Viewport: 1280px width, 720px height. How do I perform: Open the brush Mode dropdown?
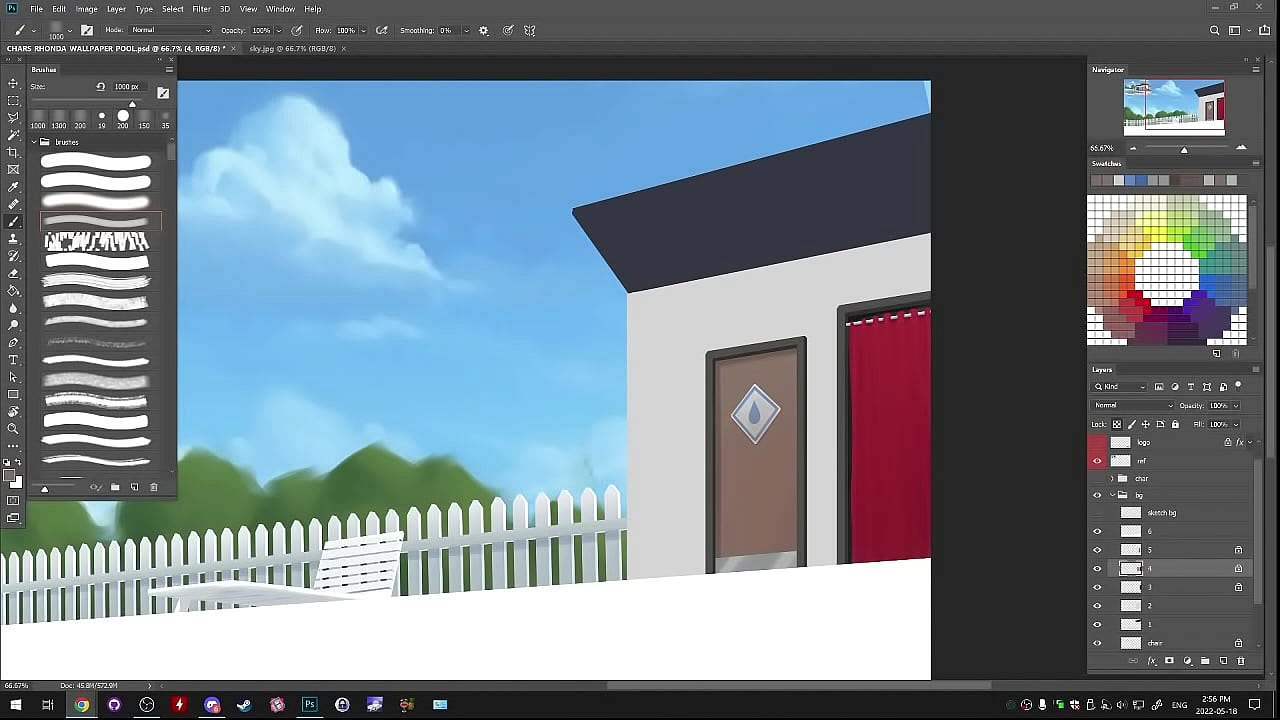170,30
